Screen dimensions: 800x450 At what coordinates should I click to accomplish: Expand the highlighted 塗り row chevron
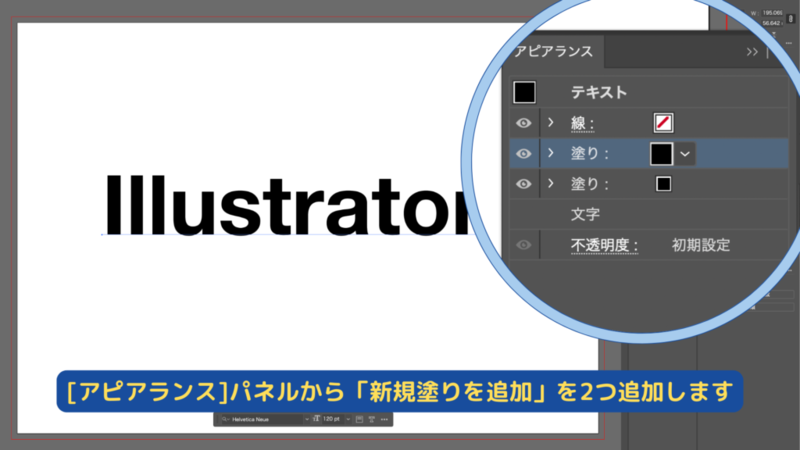point(551,153)
